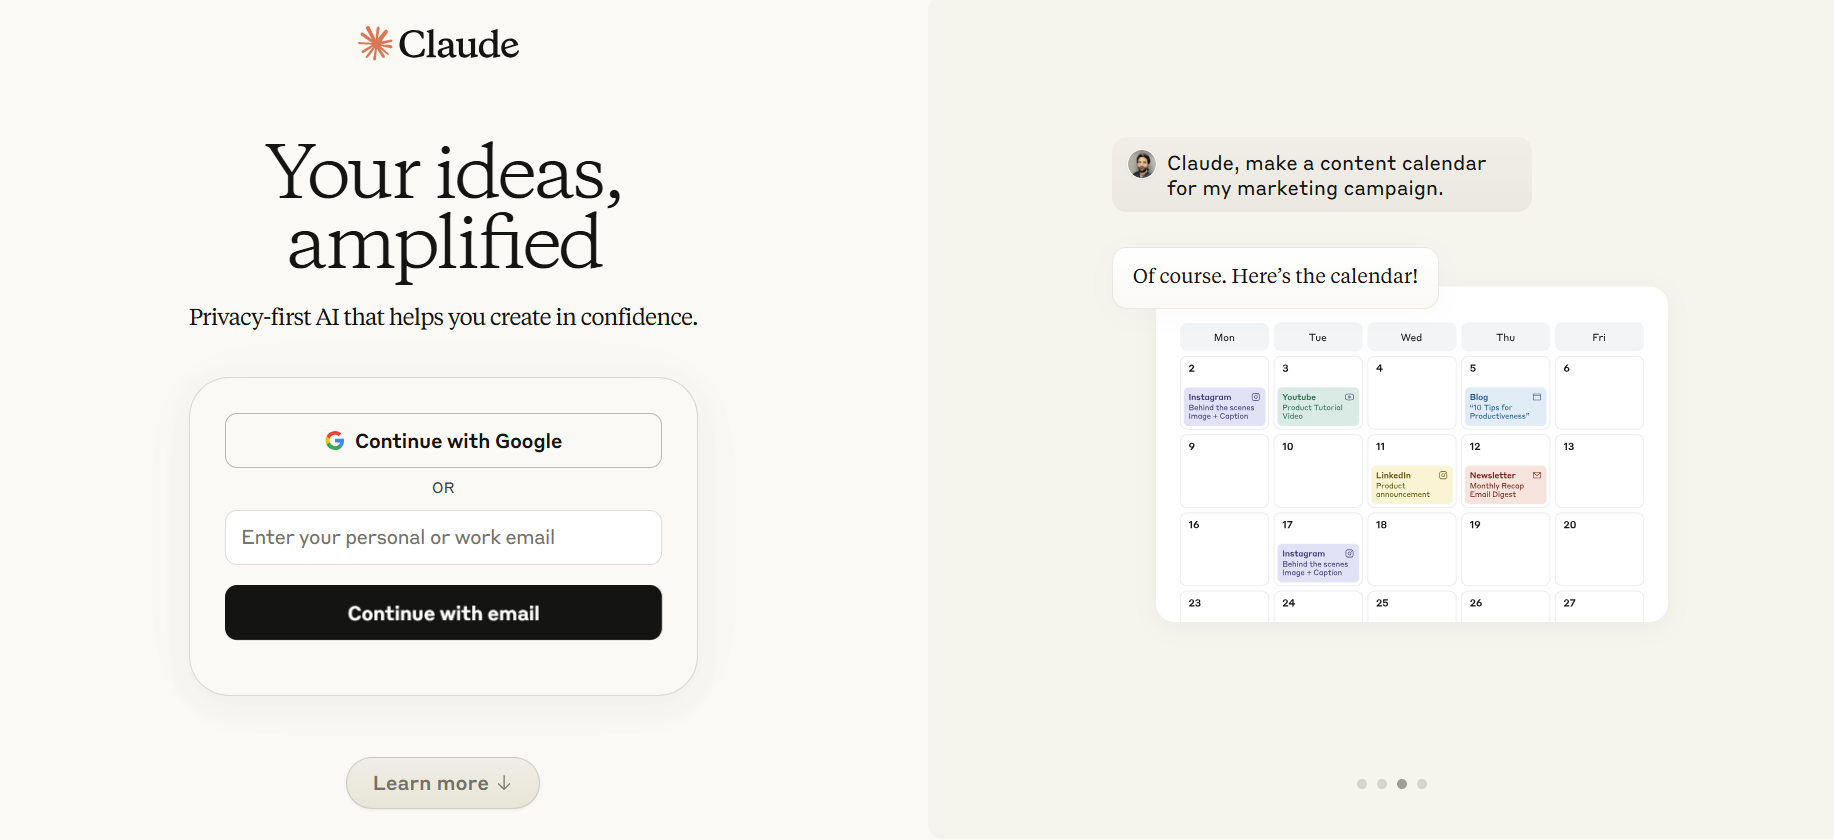The height and width of the screenshot is (840, 1834).
Task: Click the Google G logo icon
Action: click(x=335, y=441)
